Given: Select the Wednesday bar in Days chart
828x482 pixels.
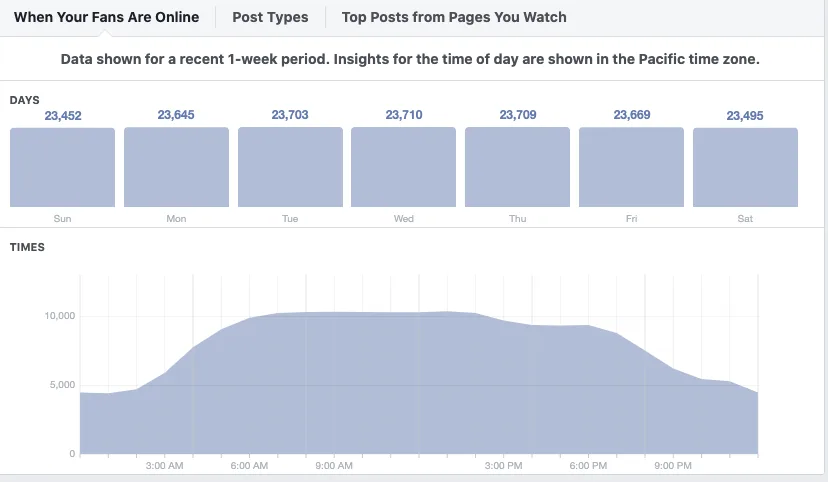Looking at the screenshot, I should pos(403,167).
